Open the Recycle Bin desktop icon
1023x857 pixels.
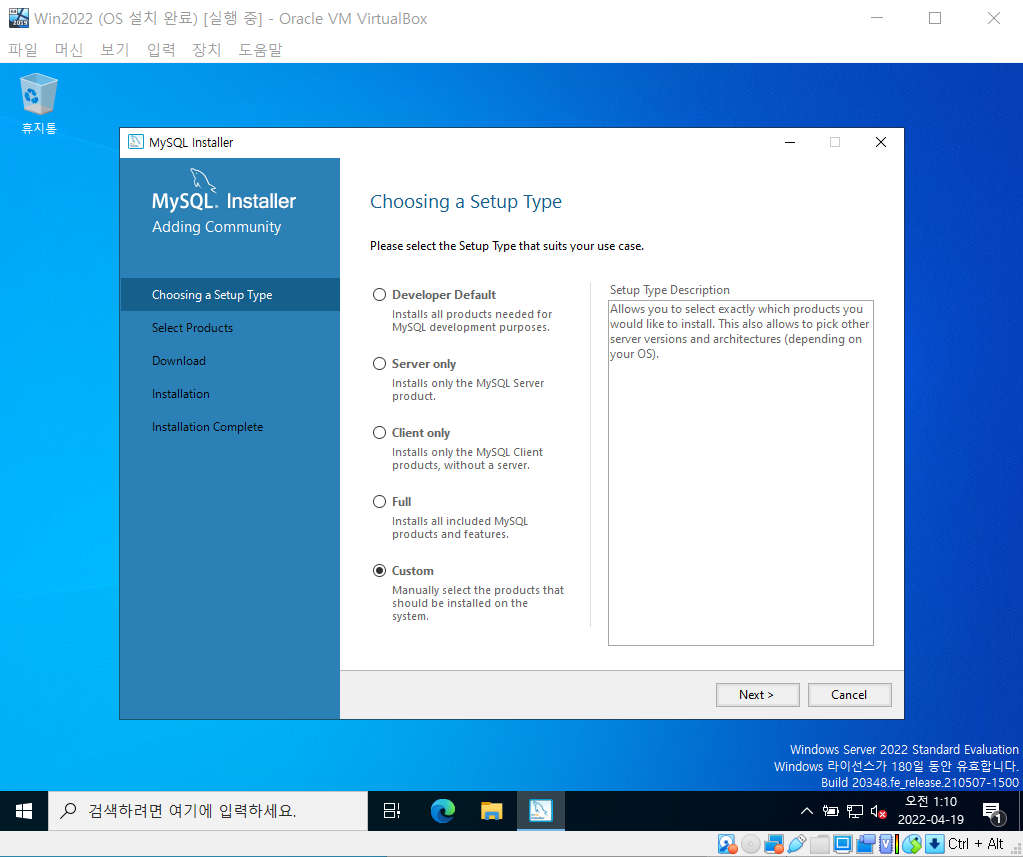(38, 103)
